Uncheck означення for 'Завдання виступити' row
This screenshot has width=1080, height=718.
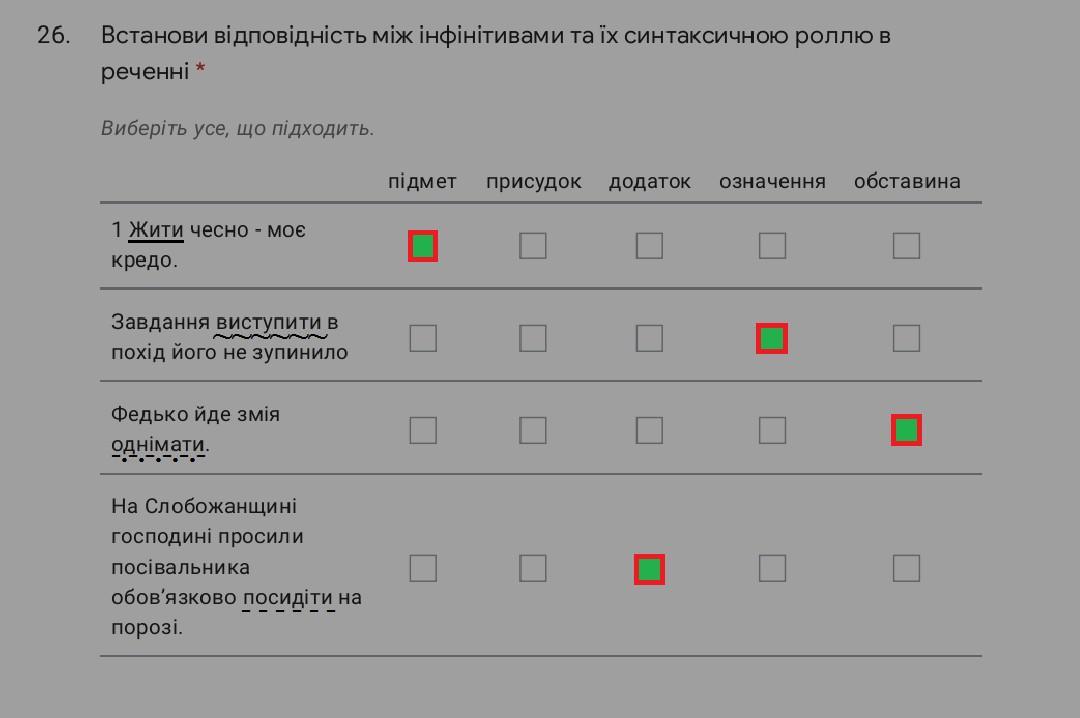tap(772, 338)
